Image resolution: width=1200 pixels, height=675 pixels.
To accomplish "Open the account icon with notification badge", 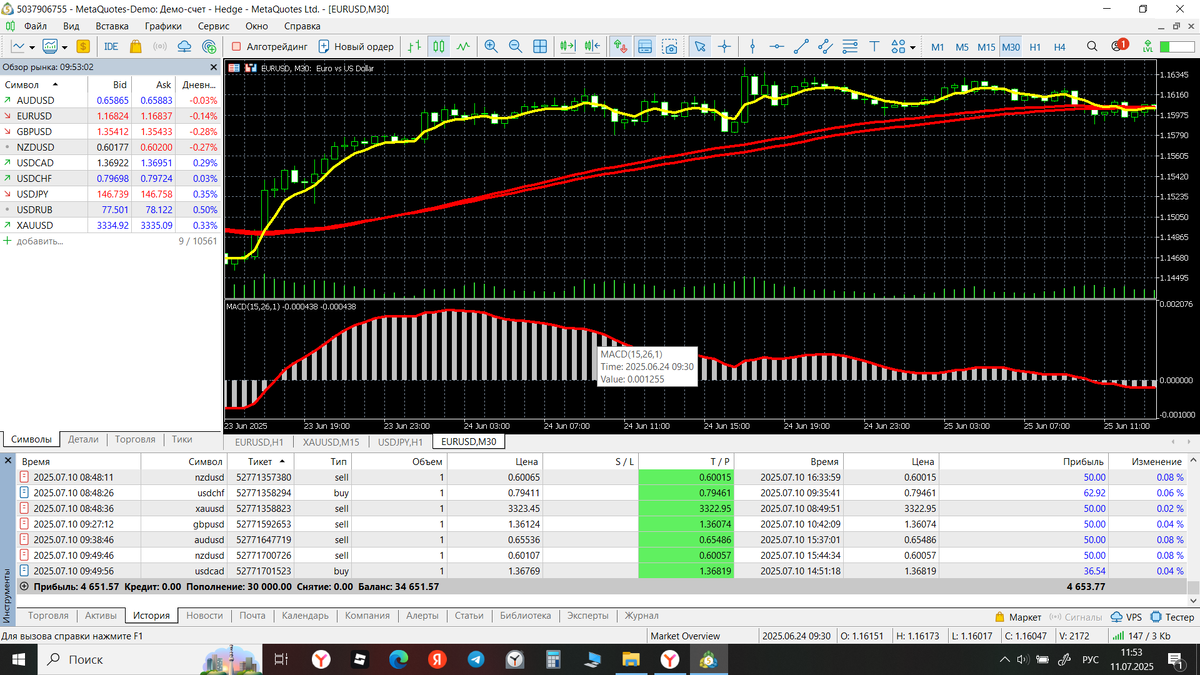I will [1119, 46].
